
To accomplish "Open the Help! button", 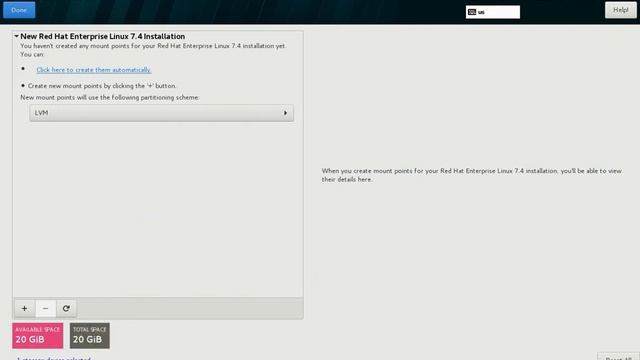I will pyautogui.click(x=620, y=10).
